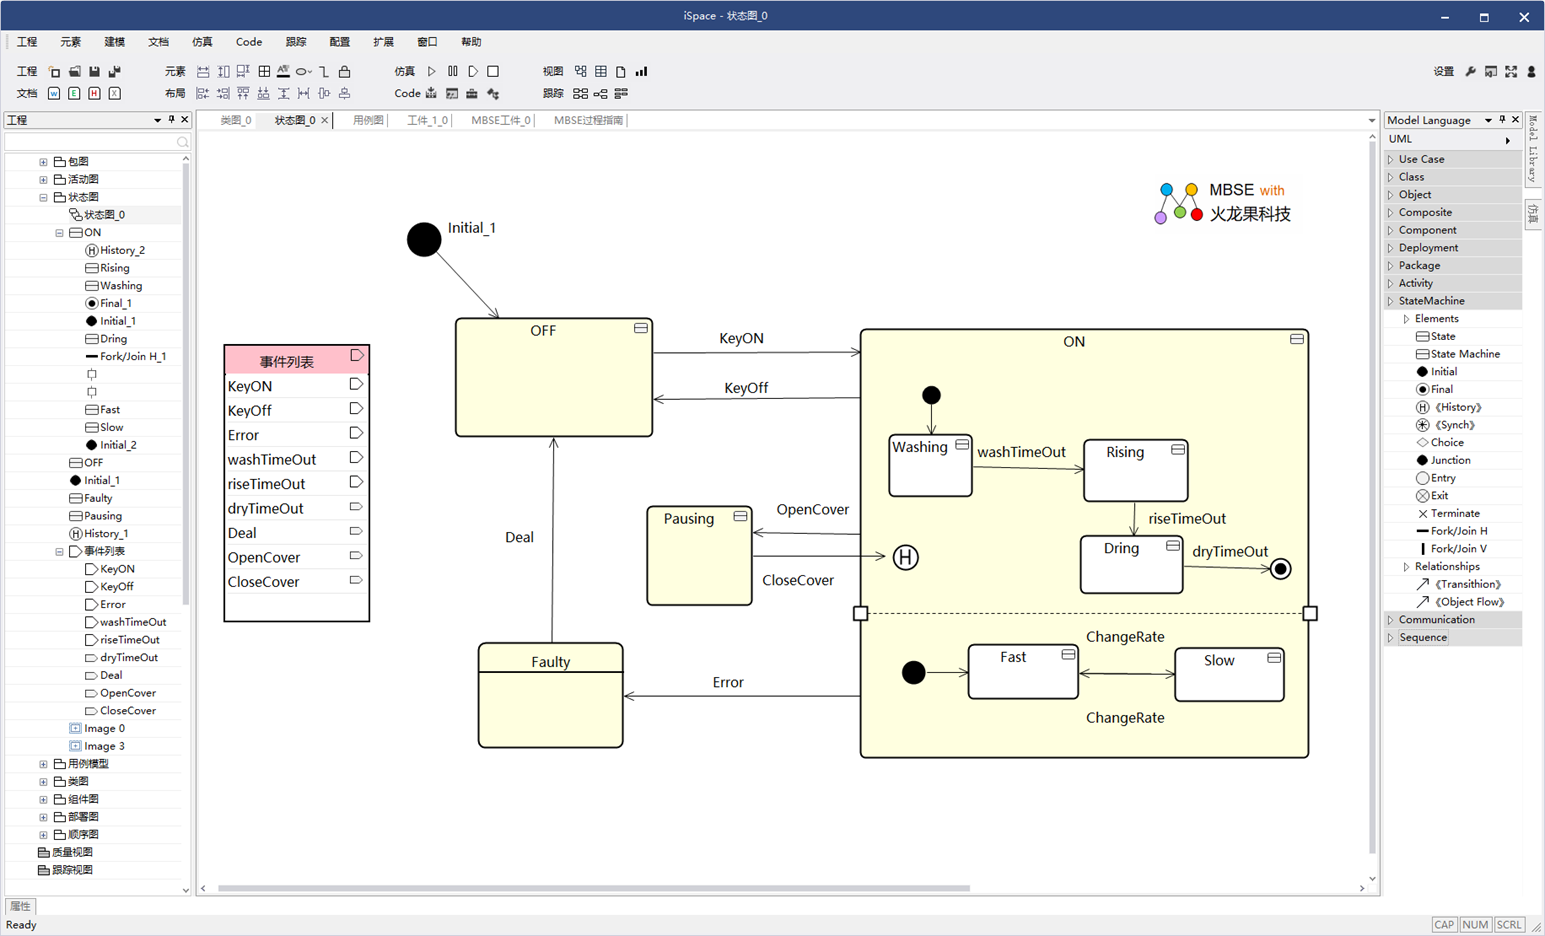Screen dimensions: 1545x936
Task: Collapse the StateMachine palette section
Action: [1390, 302]
